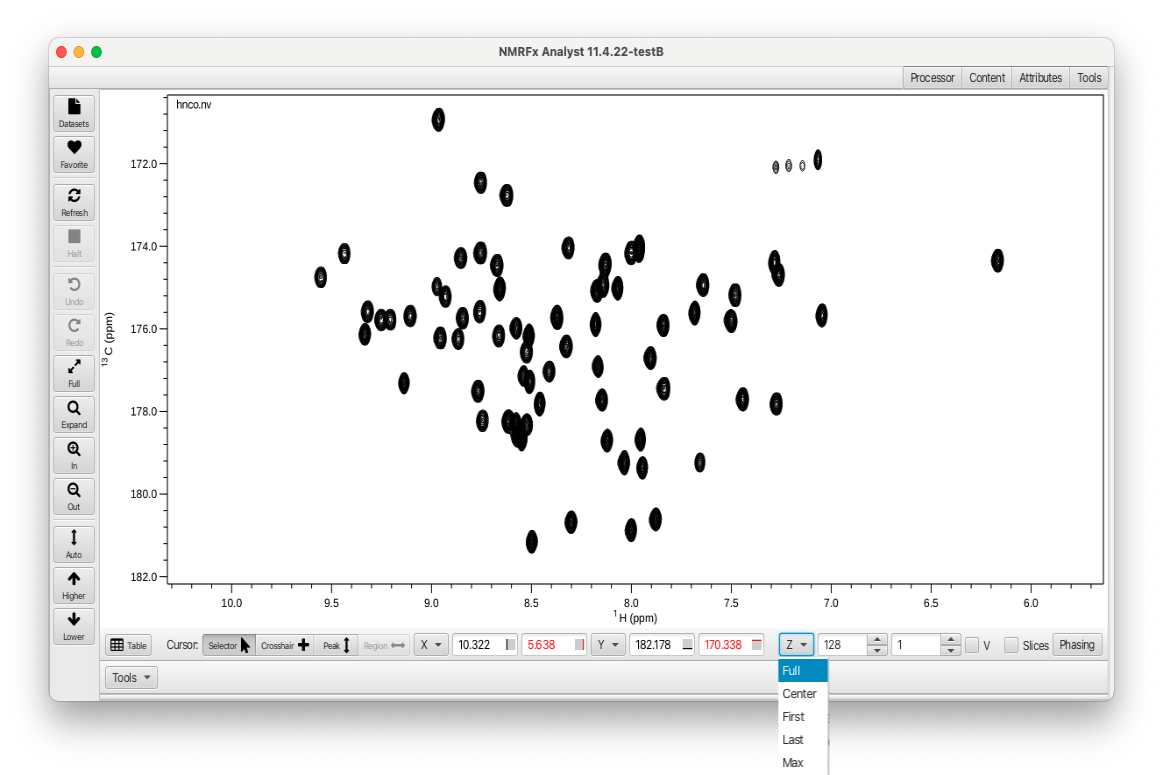Enable the Slices checkbox
The width and height of the screenshot is (1163, 775).
click(x=1011, y=646)
